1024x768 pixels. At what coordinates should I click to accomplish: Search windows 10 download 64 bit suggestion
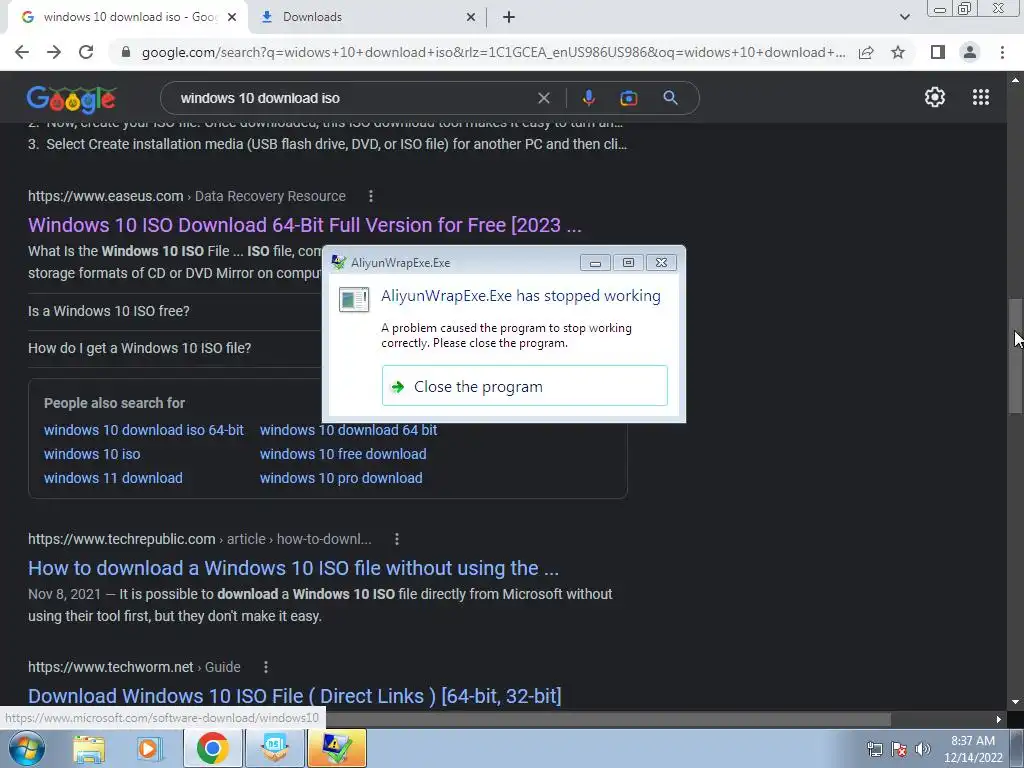pos(348,430)
